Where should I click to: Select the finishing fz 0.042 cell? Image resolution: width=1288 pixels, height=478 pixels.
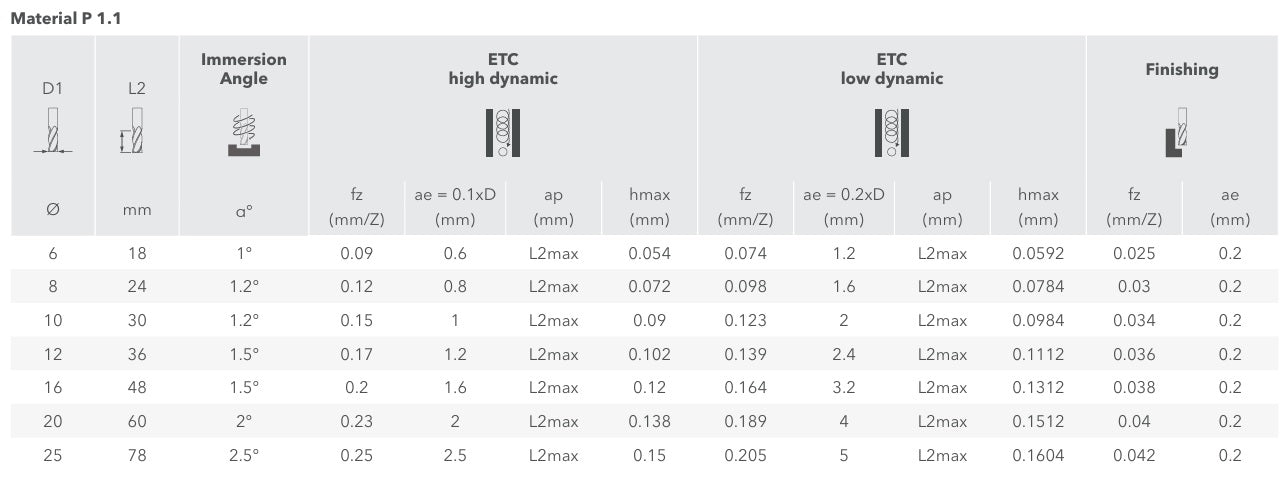[1134, 455]
